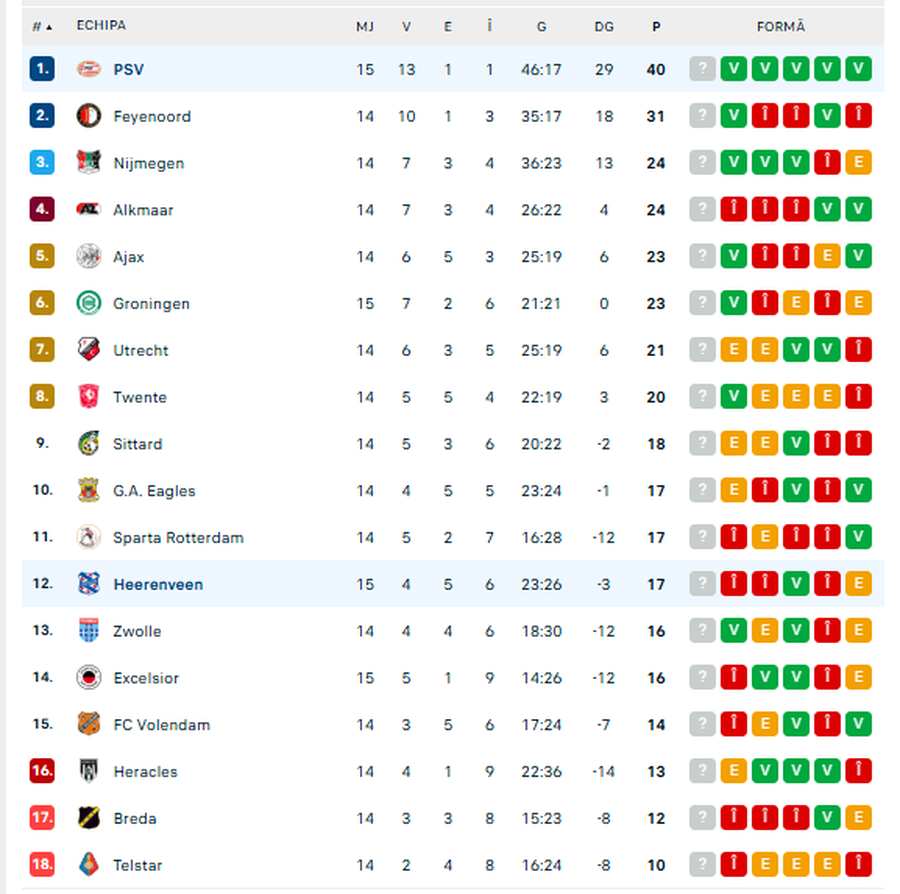The height and width of the screenshot is (894, 900).
Task: Click the grey question mark in PSV's form
Action: pos(703,69)
